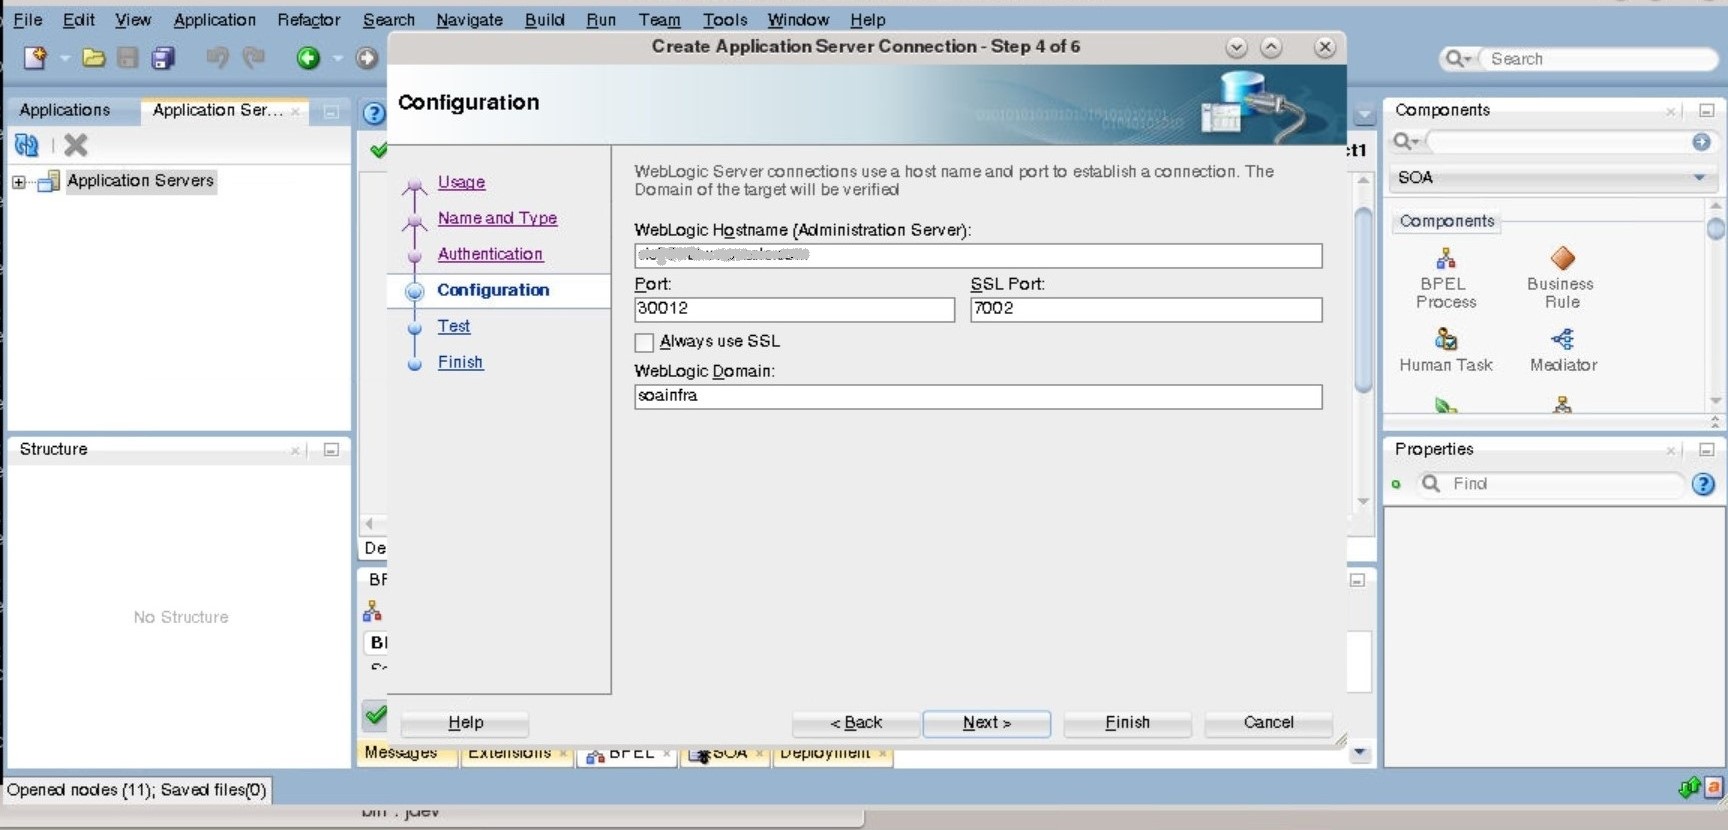This screenshot has height=830, width=1728.
Task: Select the Human Task component
Action: pos(1446,351)
